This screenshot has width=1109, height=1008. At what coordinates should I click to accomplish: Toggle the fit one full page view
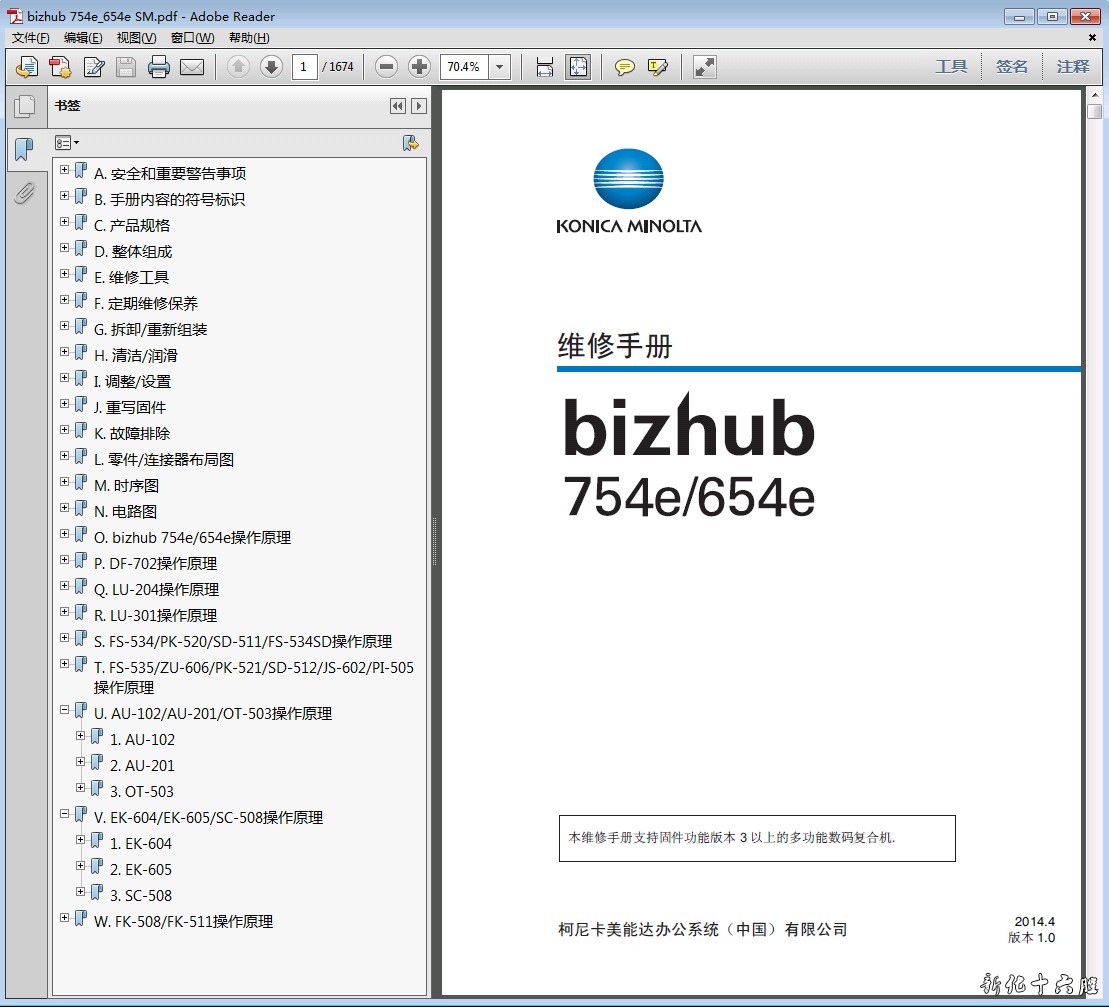click(x=578, y=67)
